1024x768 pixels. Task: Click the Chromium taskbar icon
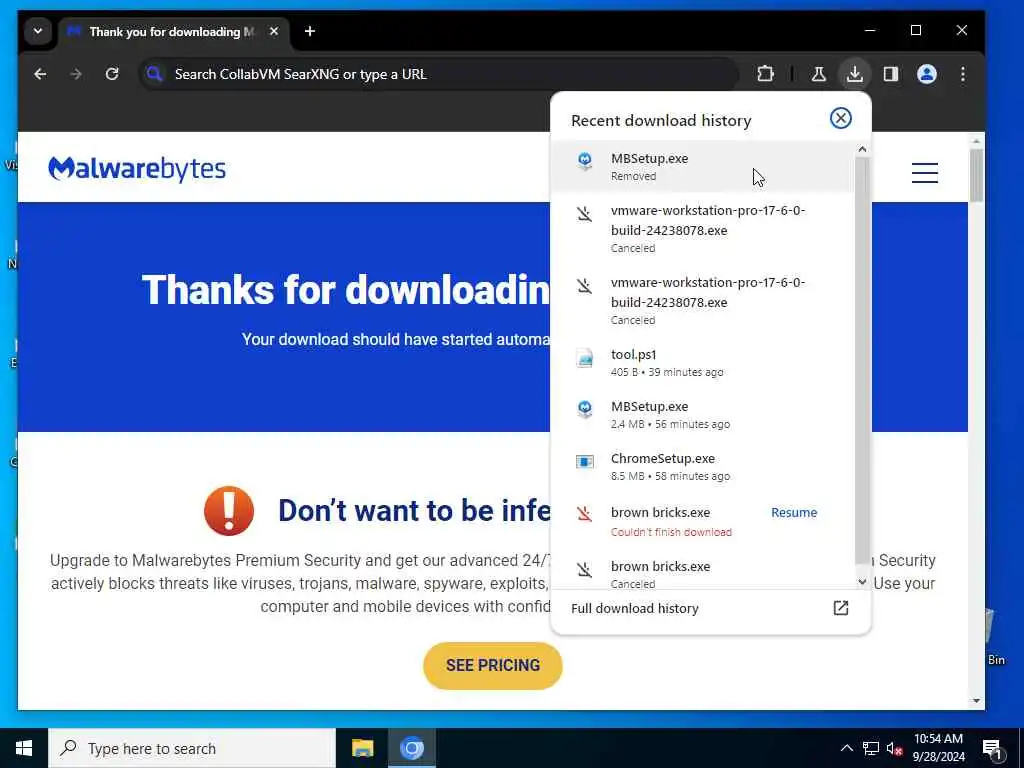[x=411, y=748]
